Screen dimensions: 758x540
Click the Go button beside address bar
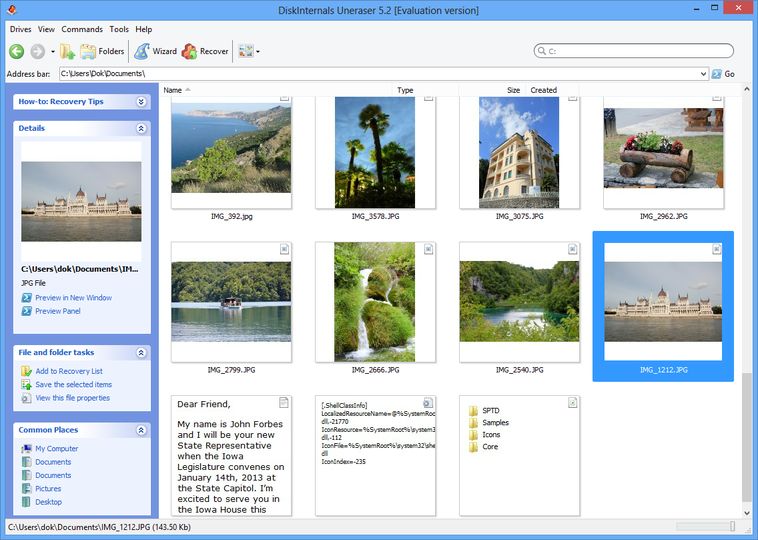coord(723,74)
